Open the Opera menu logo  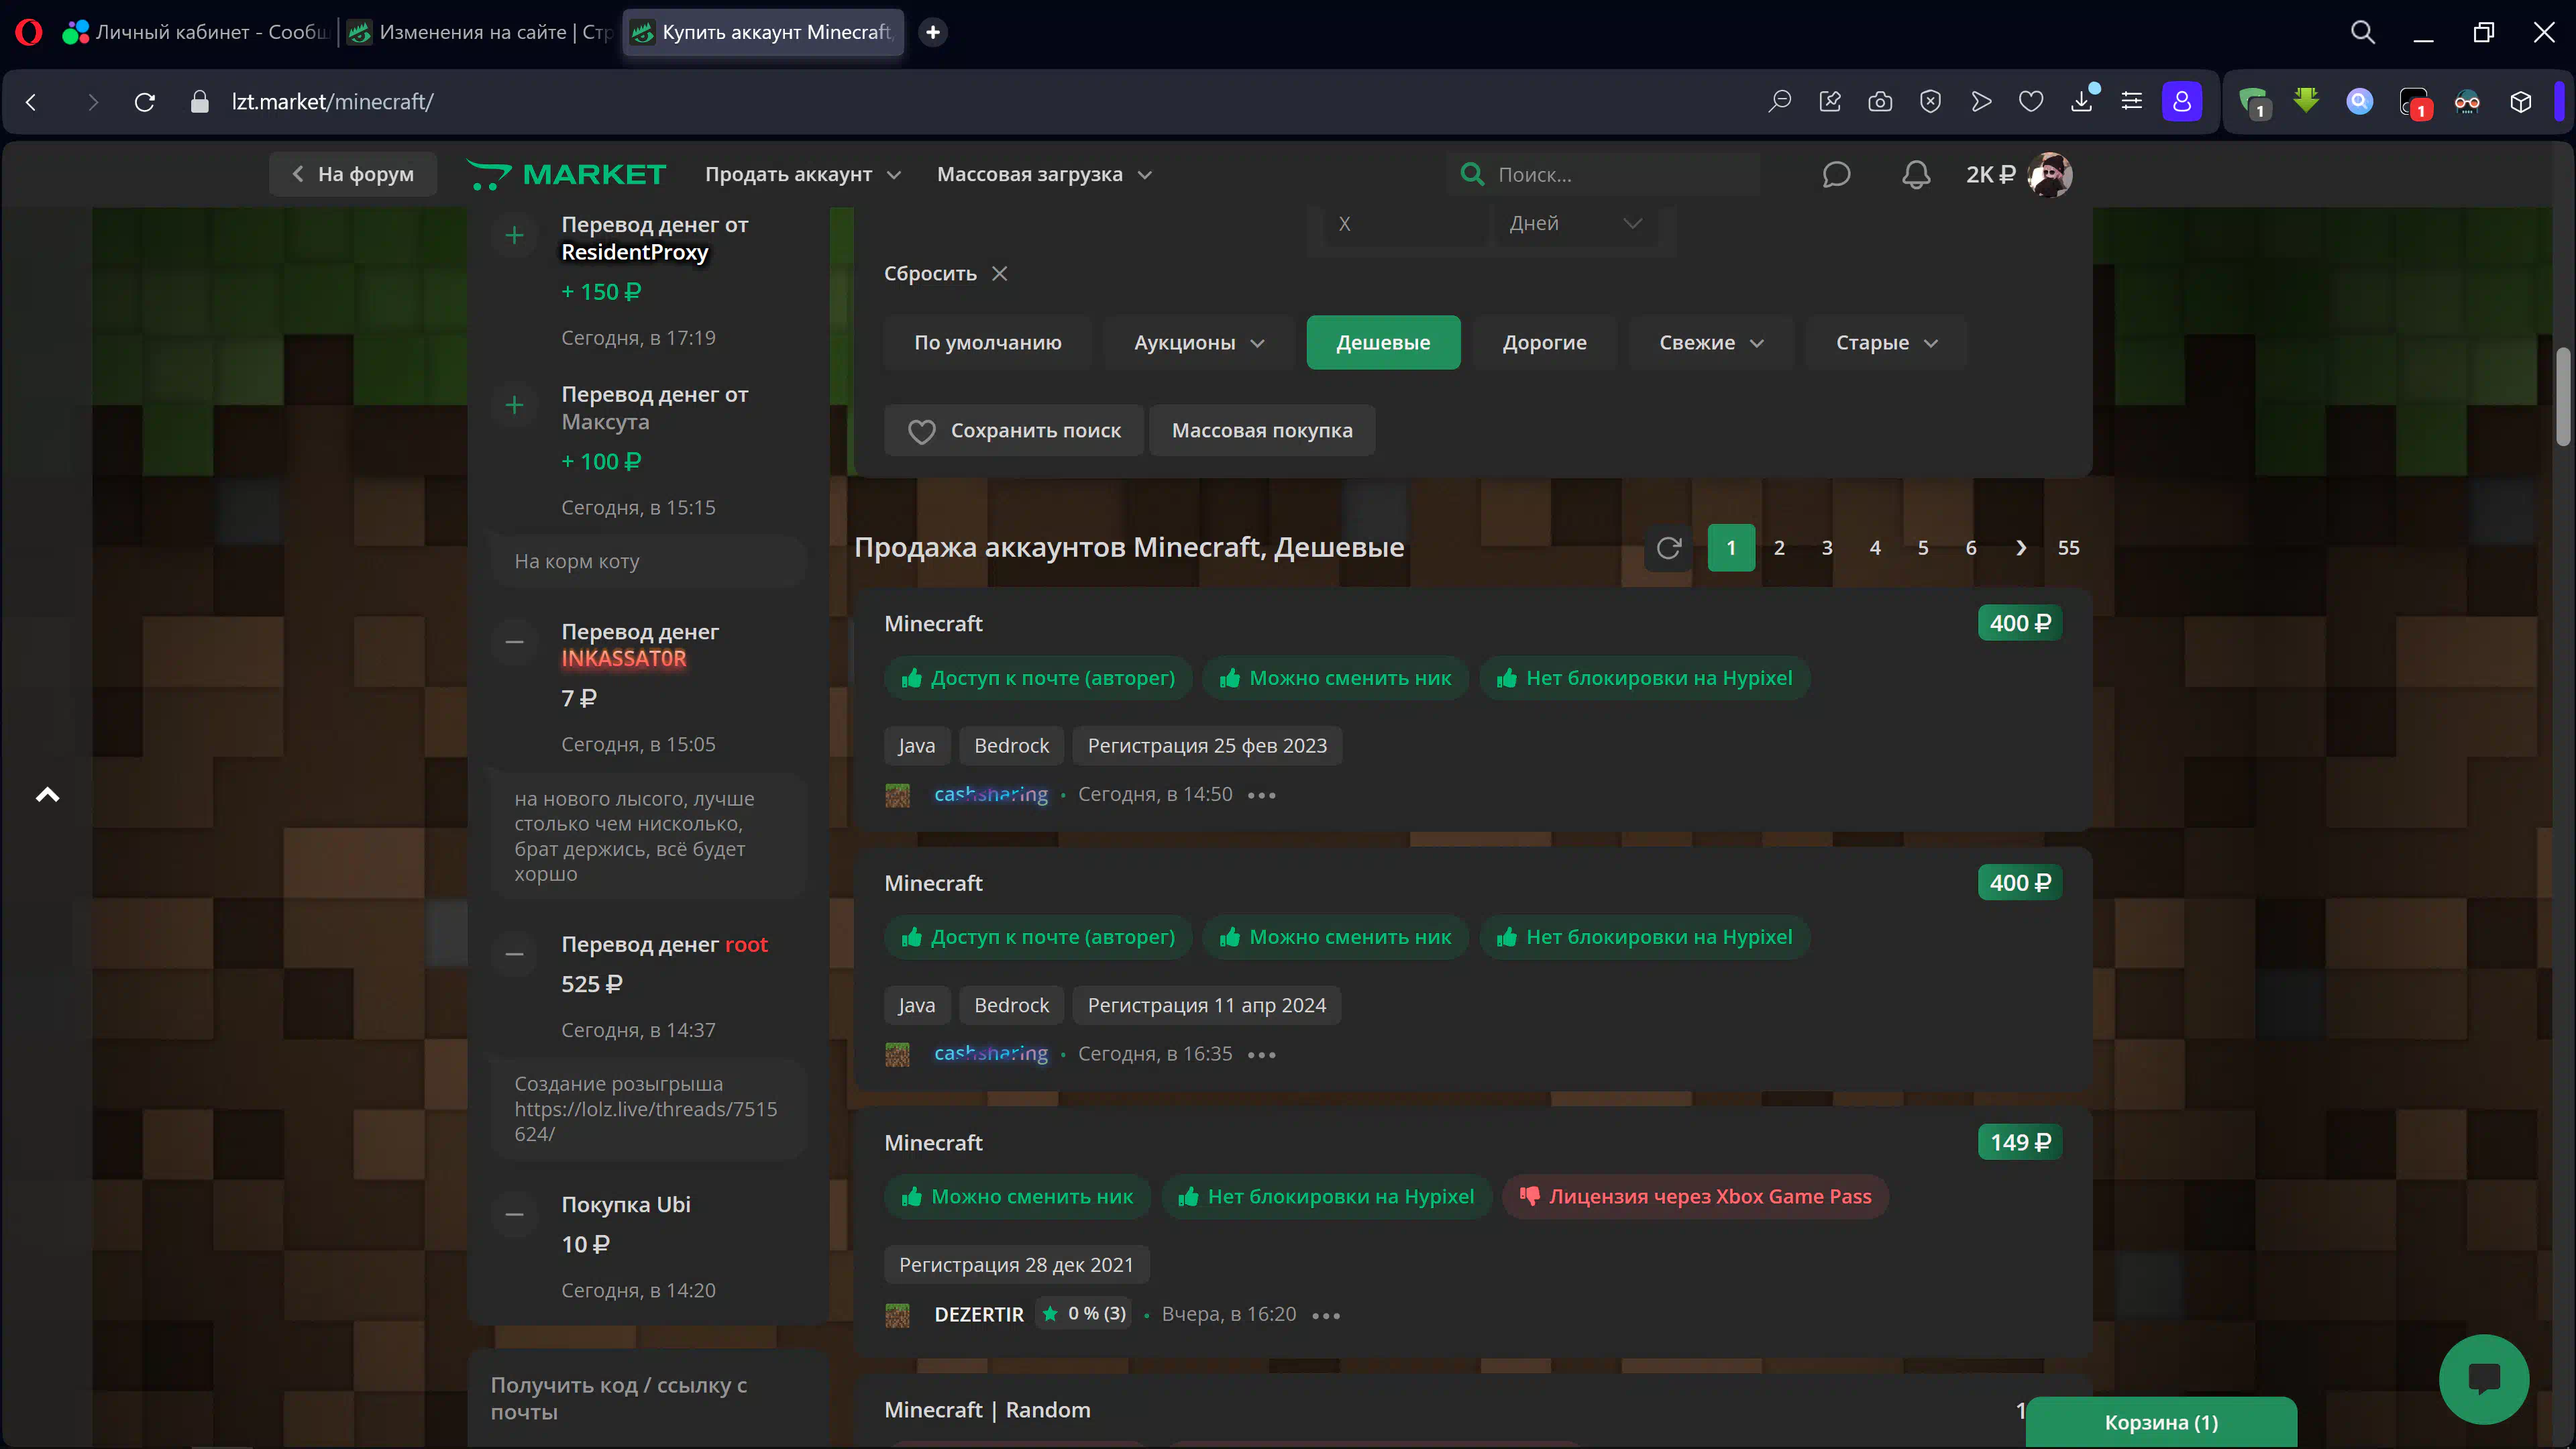(29, 32)
